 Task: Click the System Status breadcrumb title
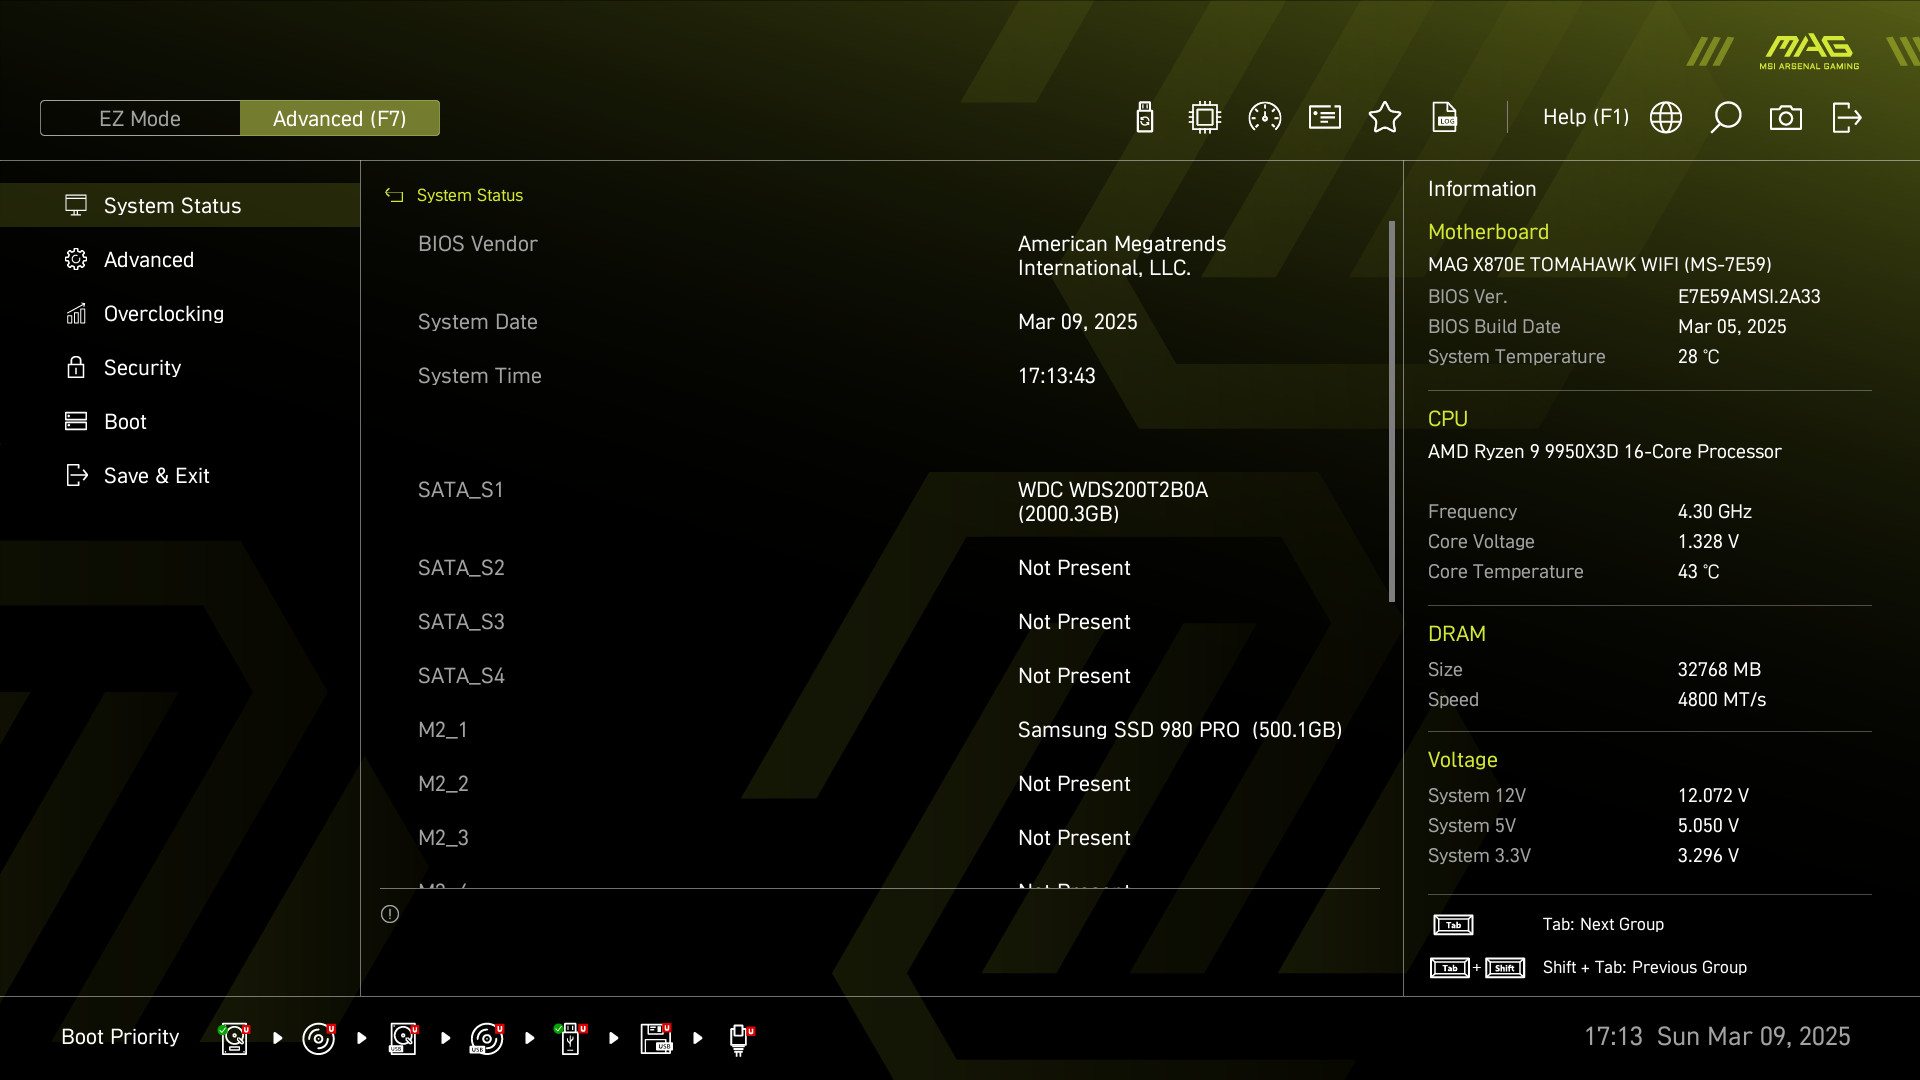point(470,196)
